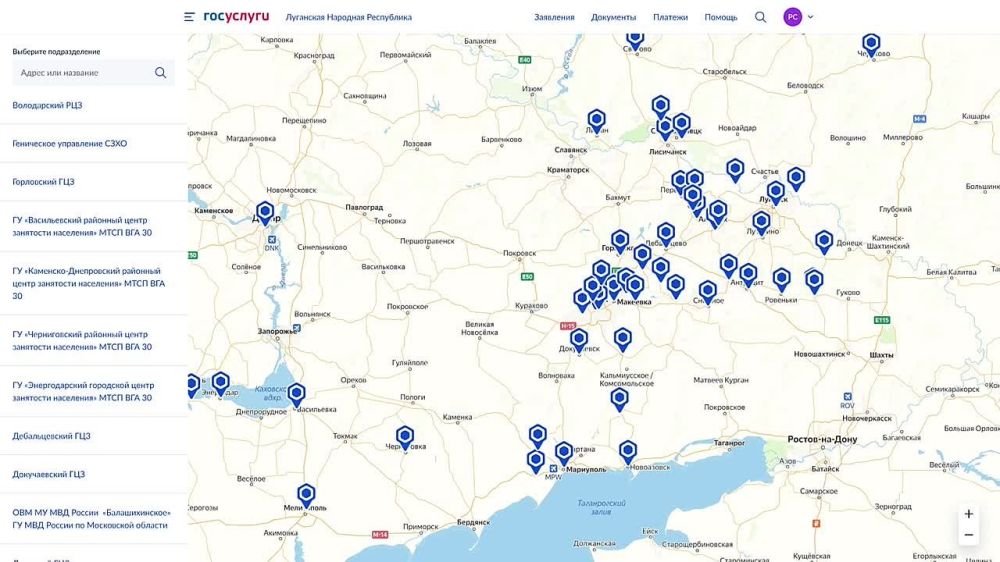Select Володарский РЦЗ in the list

[47, 105]
